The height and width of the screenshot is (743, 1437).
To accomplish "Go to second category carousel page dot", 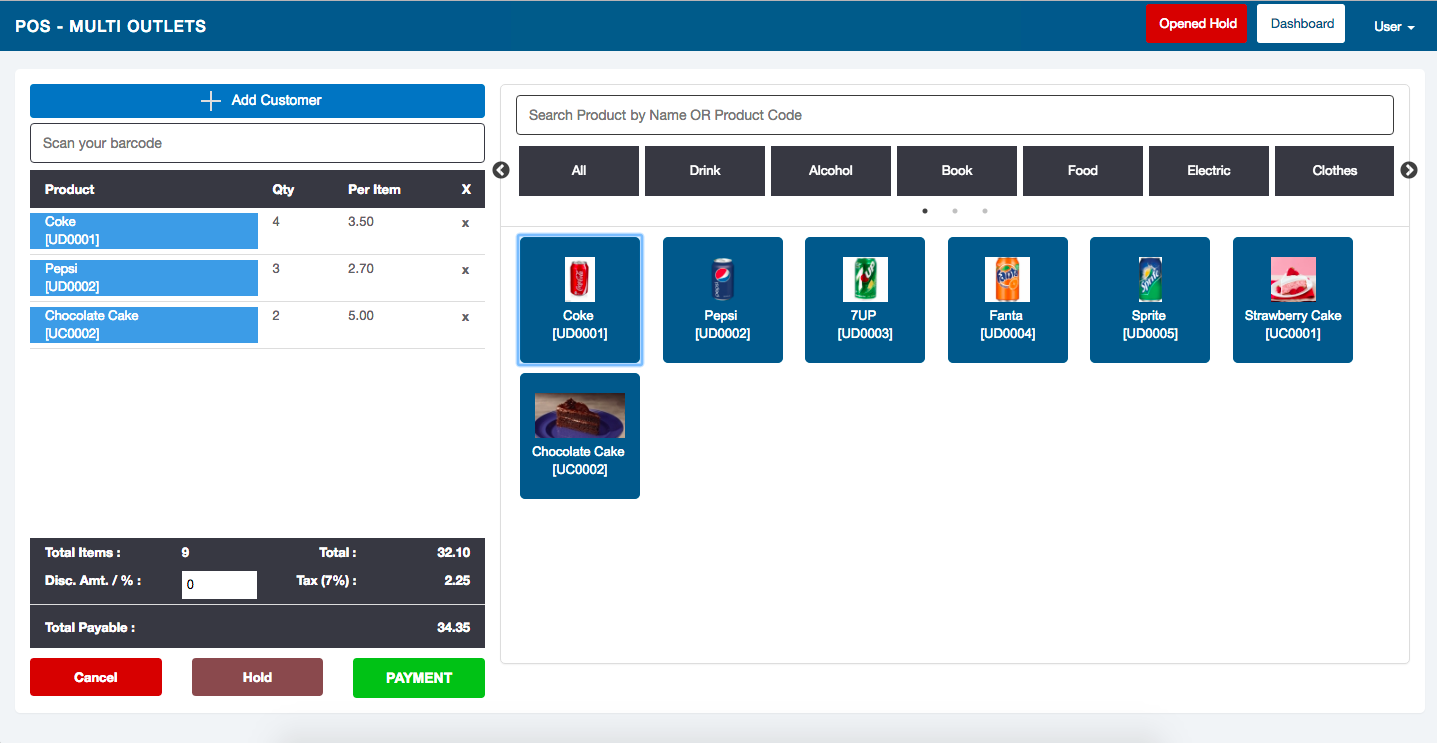I will 955,211.
